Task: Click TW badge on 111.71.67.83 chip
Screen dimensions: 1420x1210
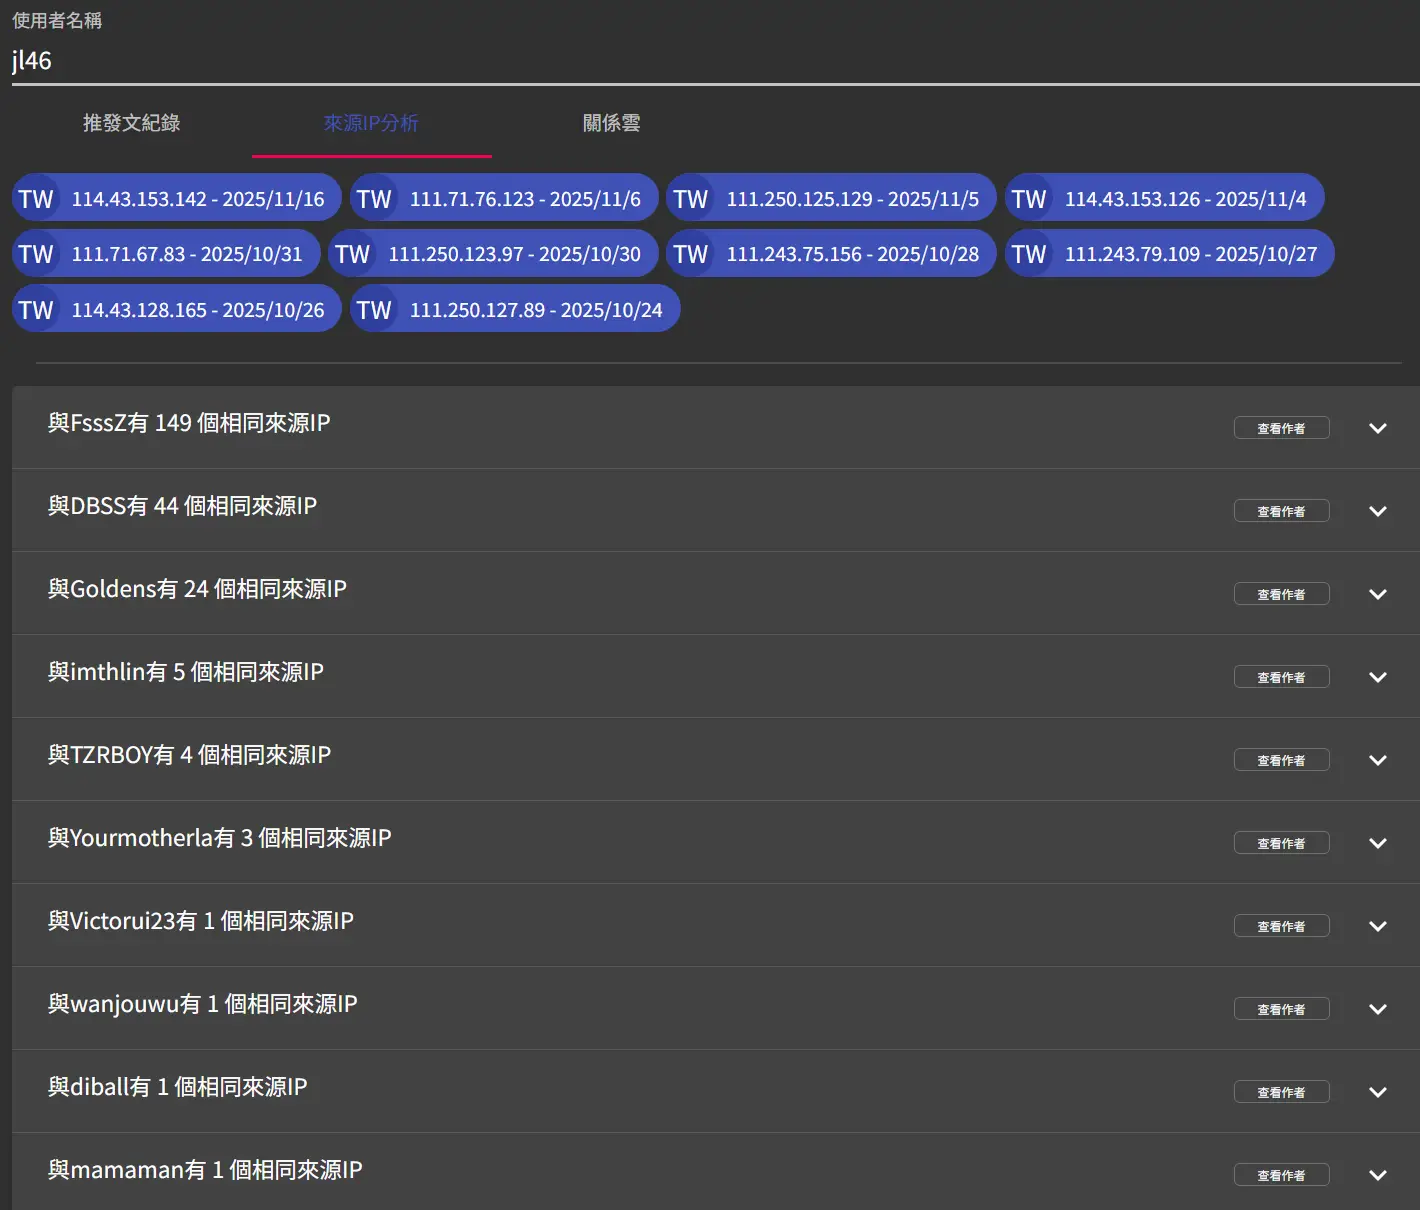Action: pos(36,254)
